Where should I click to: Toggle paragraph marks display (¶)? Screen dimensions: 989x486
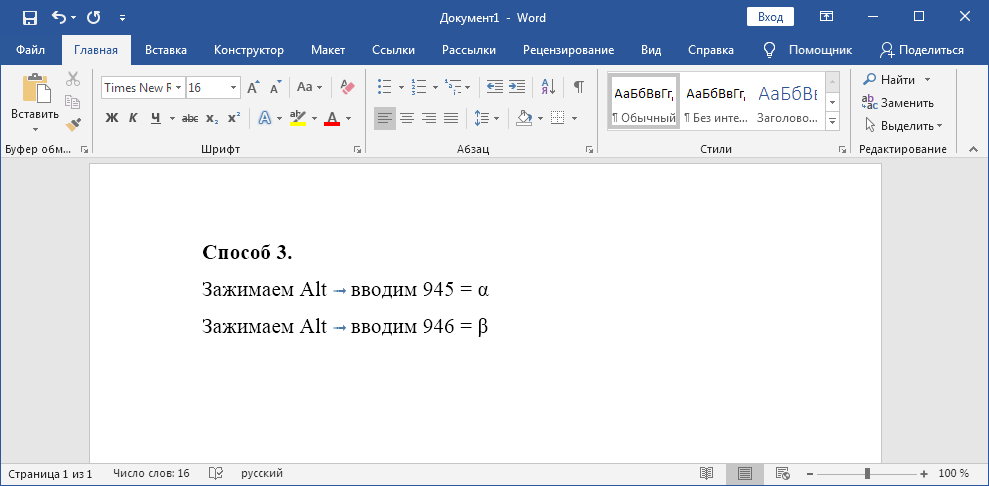[578, 87]
